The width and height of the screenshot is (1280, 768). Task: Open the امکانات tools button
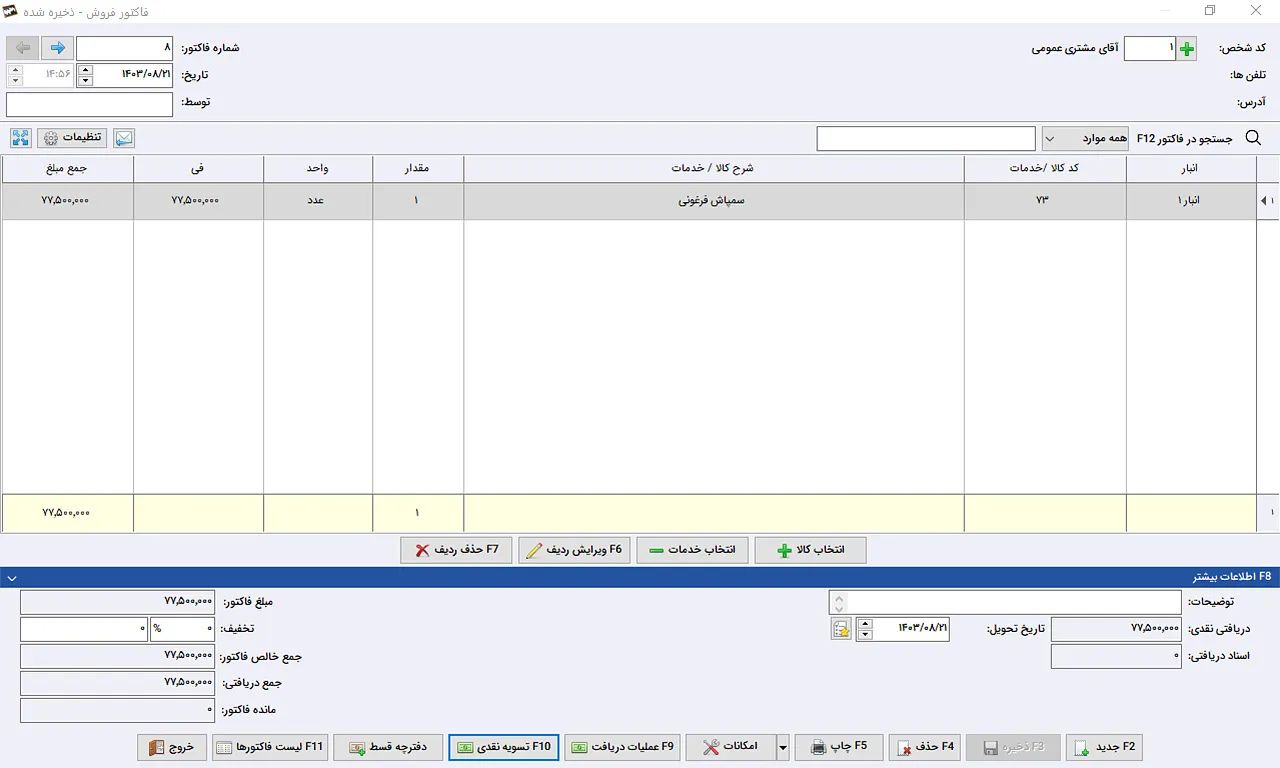731,747
